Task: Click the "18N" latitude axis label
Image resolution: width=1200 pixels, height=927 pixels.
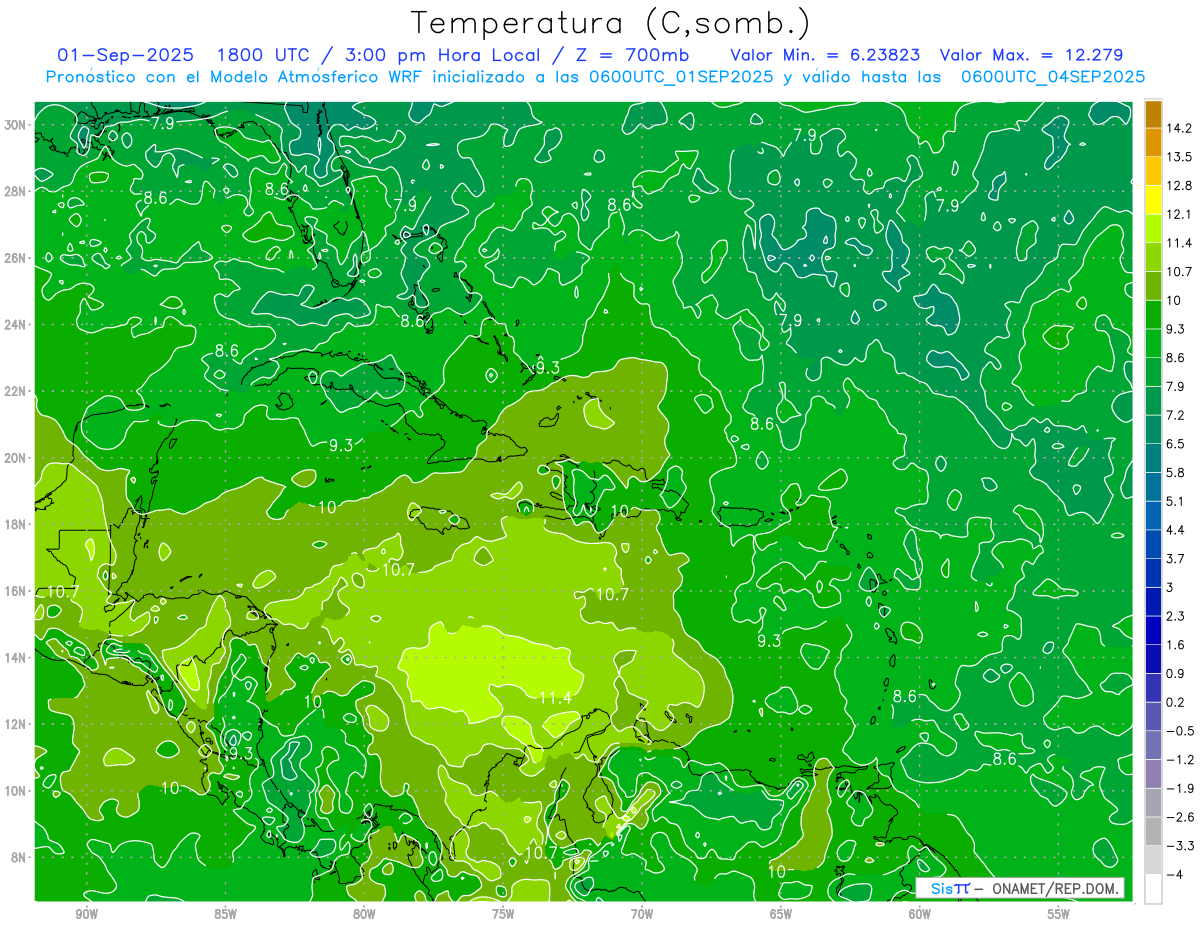Action: [15, 524]
